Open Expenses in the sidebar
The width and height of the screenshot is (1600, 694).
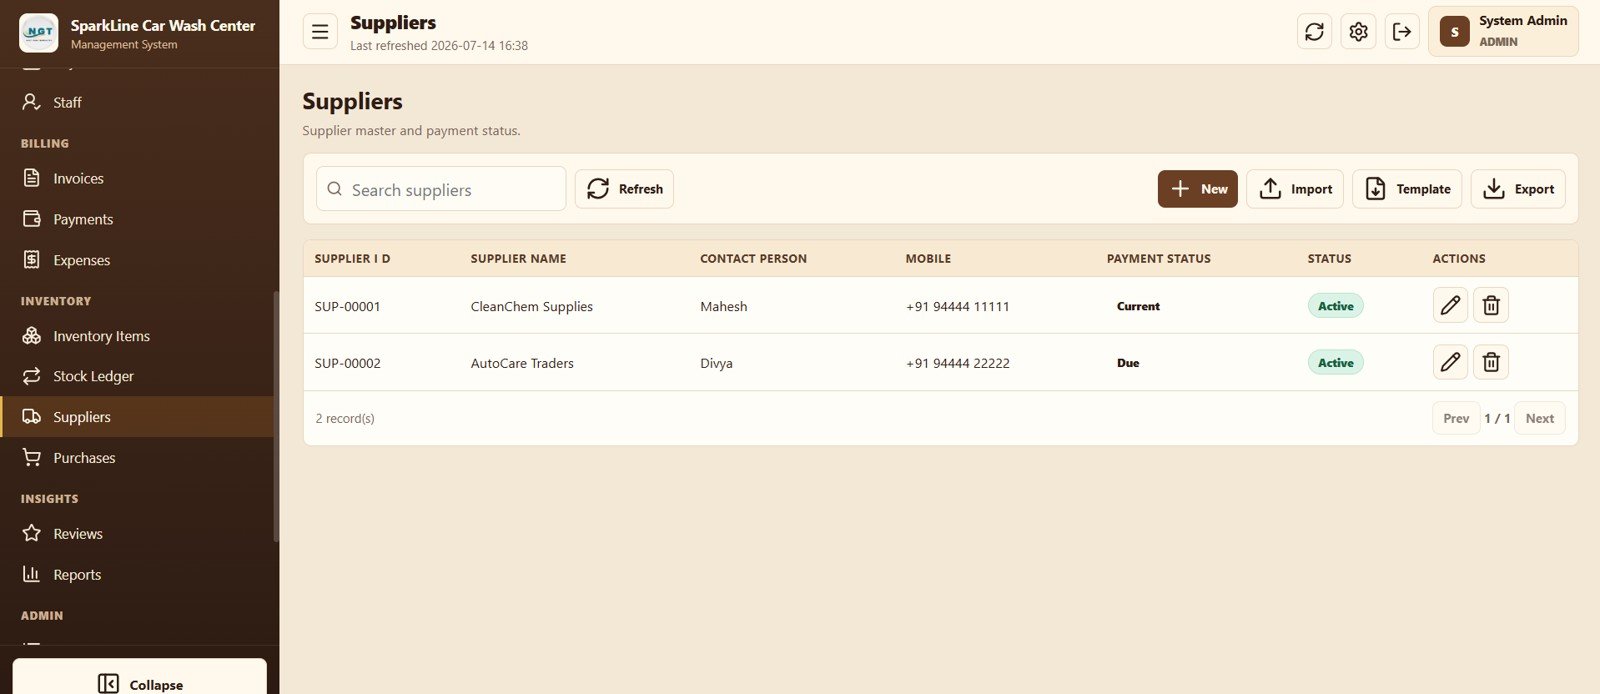[138, 260]
